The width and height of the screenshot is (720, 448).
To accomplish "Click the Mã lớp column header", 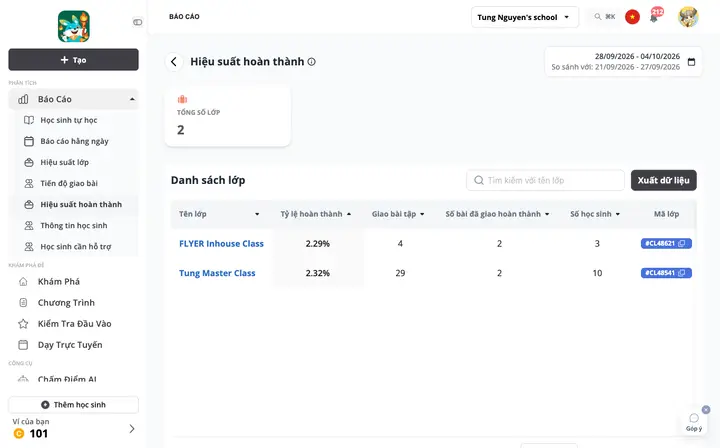I will (x=666, y=214).
